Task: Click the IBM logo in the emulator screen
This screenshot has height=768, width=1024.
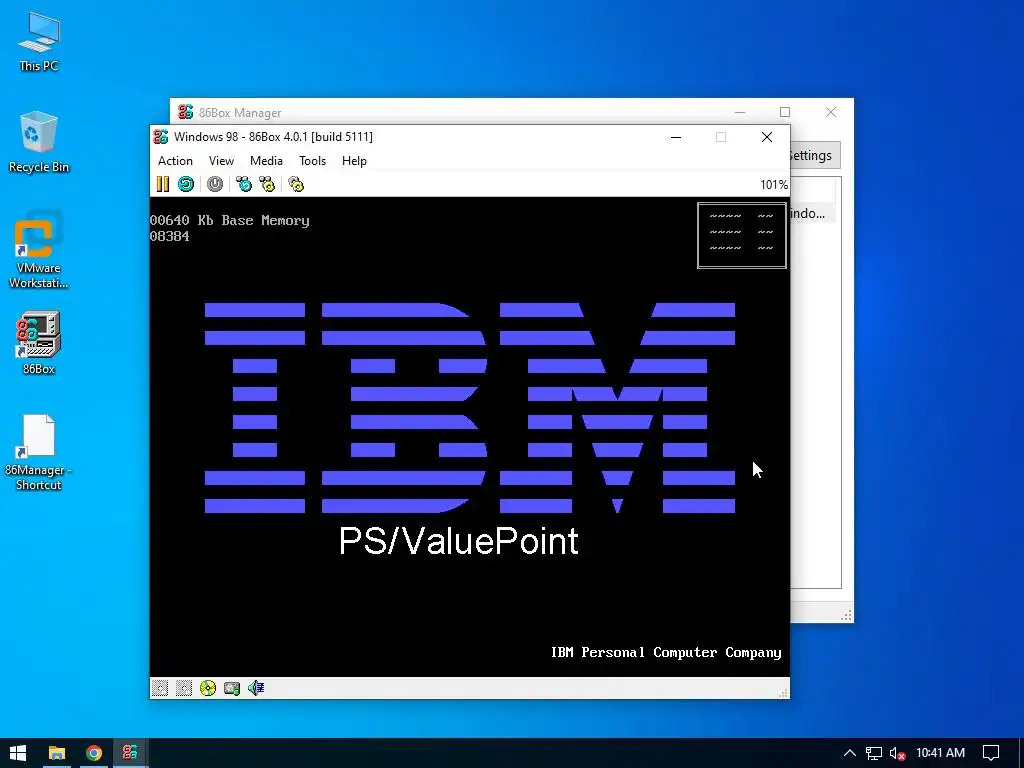Action: coord(470,408)
